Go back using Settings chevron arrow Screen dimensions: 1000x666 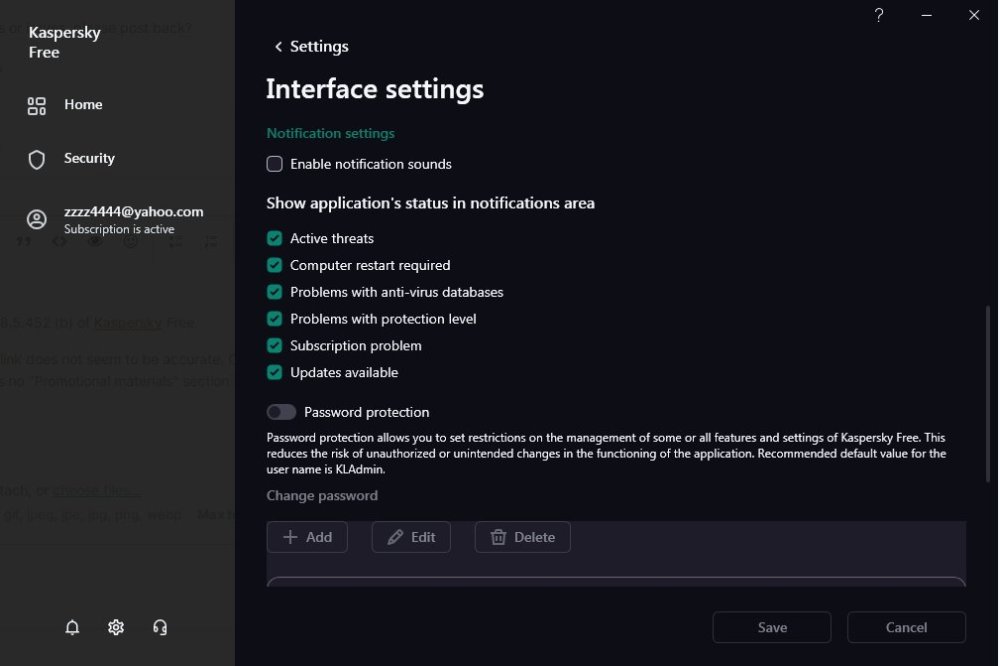278,47
